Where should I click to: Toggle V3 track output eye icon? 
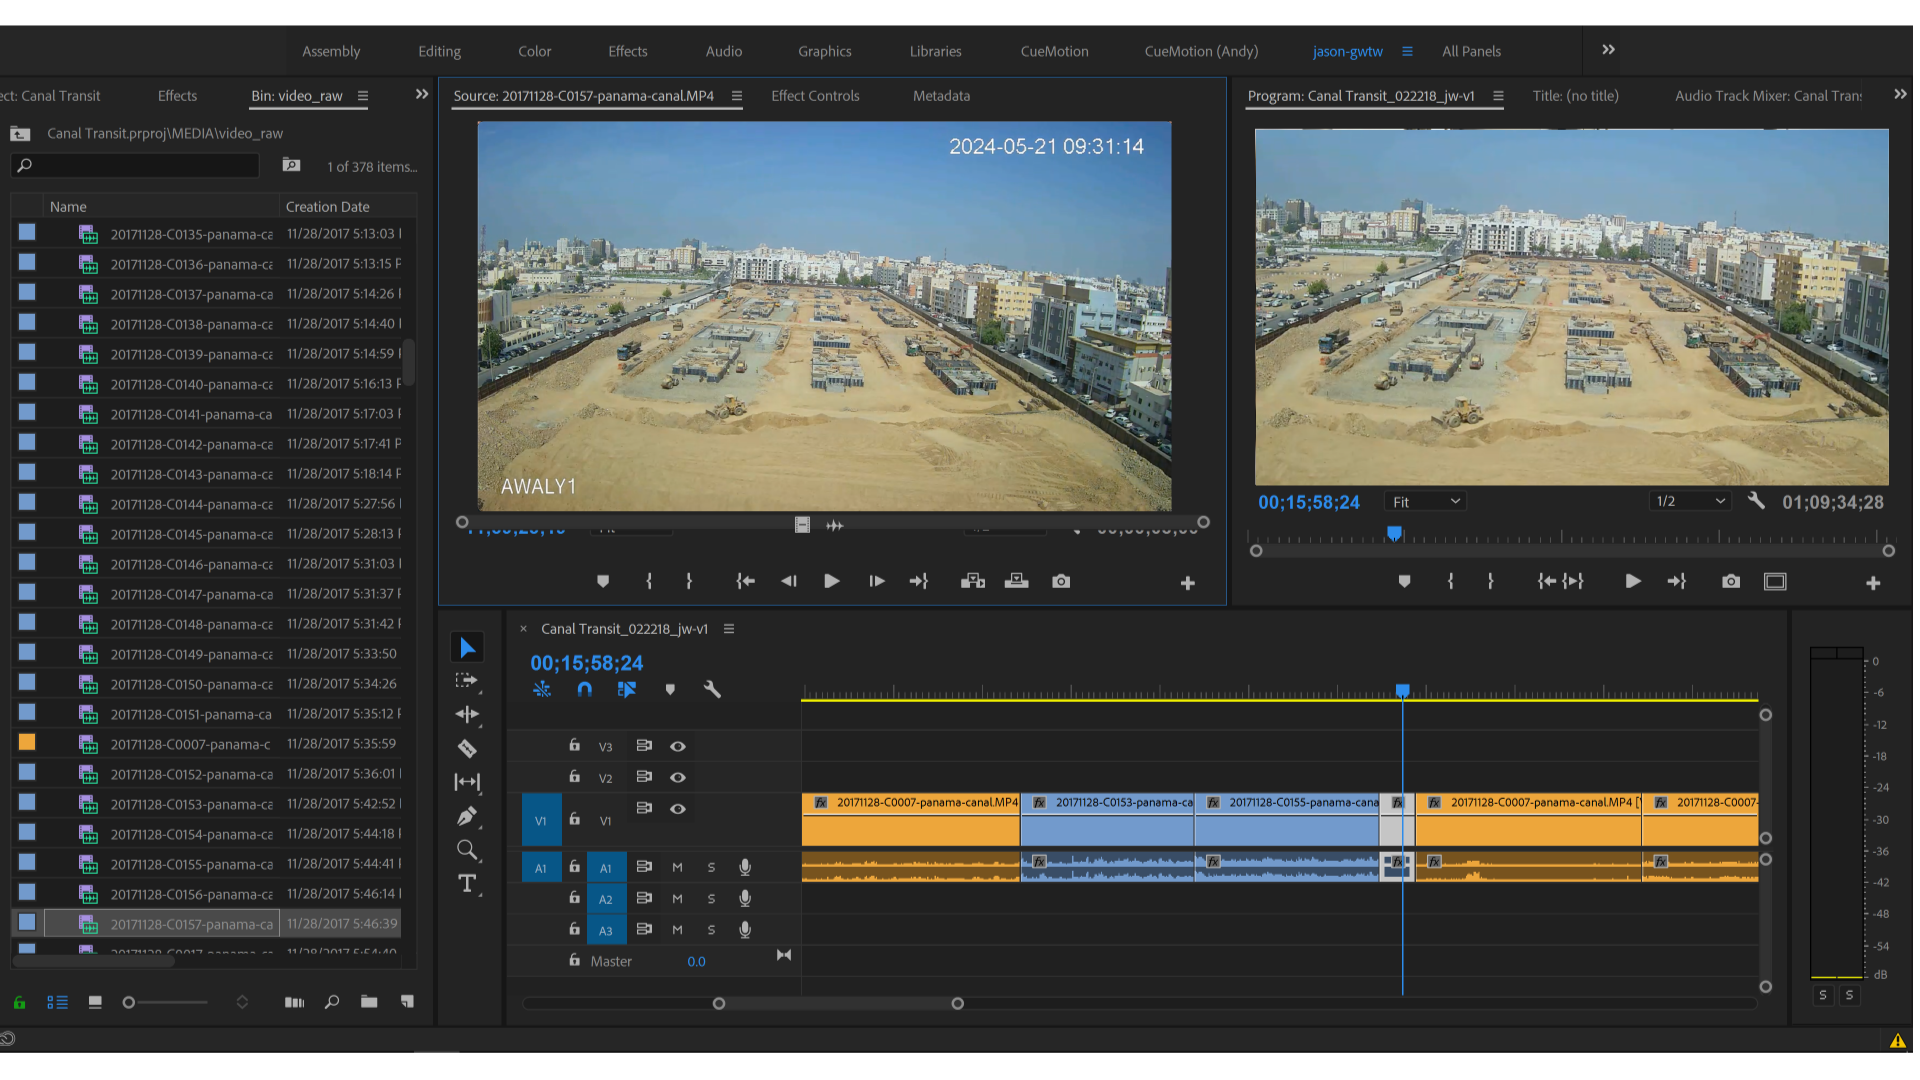pyautogui.click(x=678, y=746)
